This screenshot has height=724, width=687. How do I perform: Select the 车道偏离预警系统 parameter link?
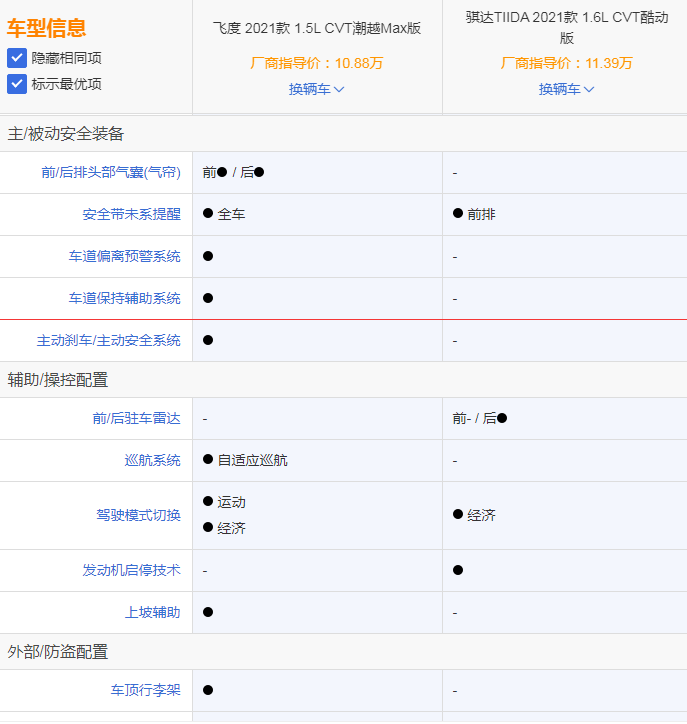(124, 256)
